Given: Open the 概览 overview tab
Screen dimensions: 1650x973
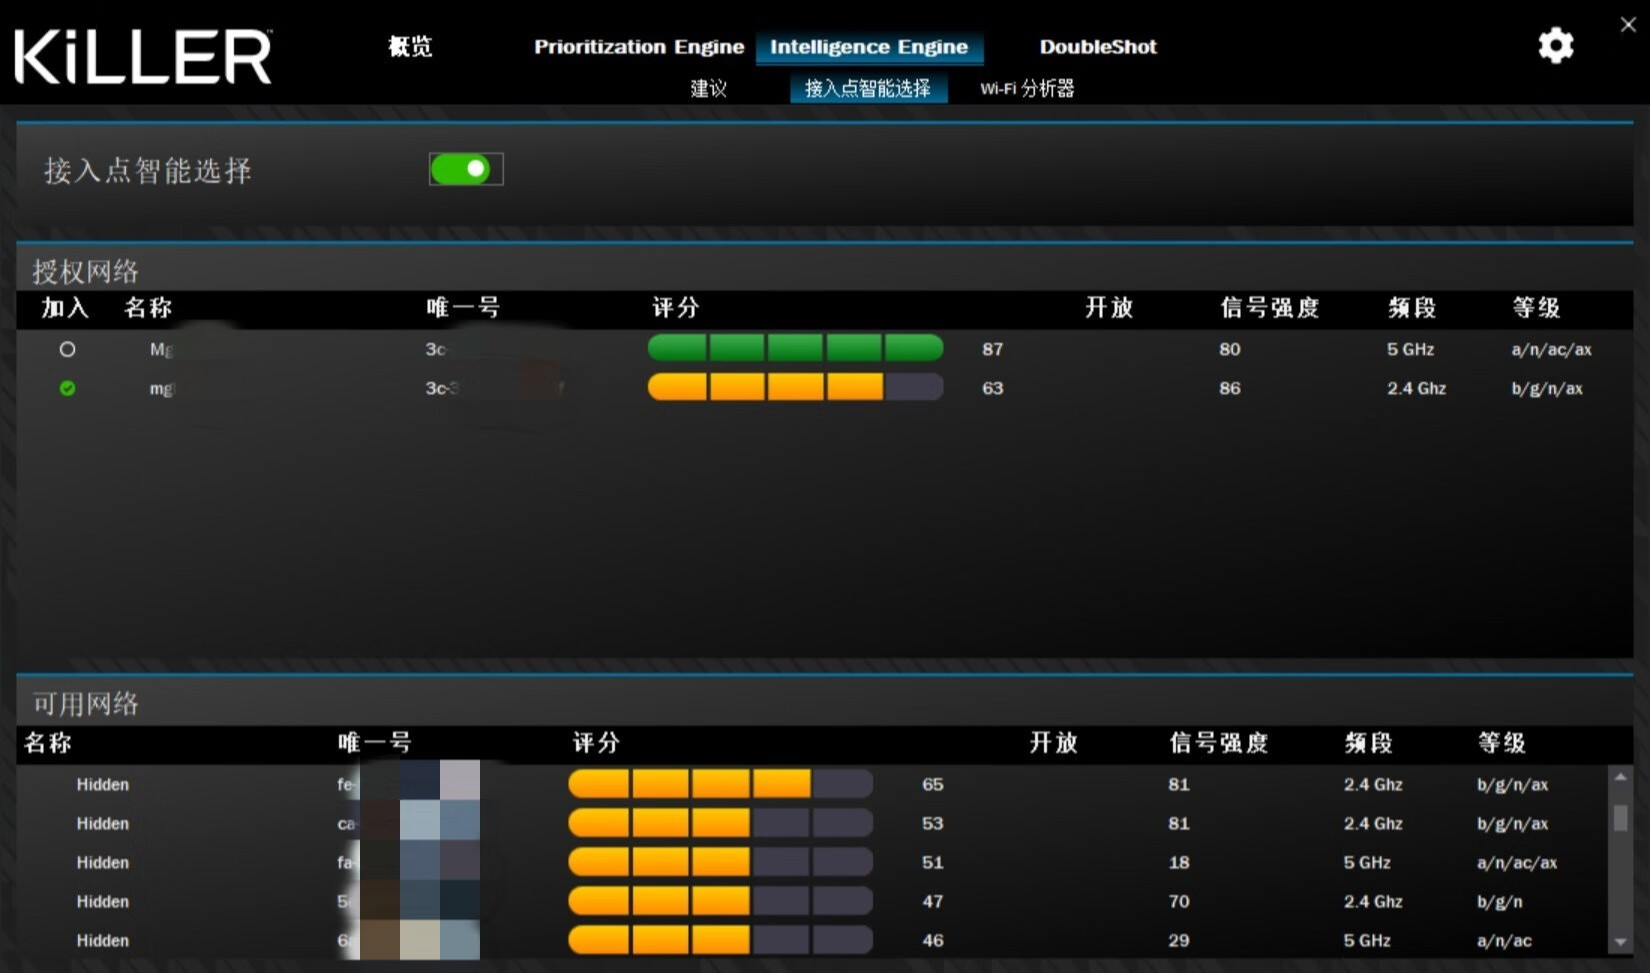Looking at the screenshot, I should coord(410,47).
